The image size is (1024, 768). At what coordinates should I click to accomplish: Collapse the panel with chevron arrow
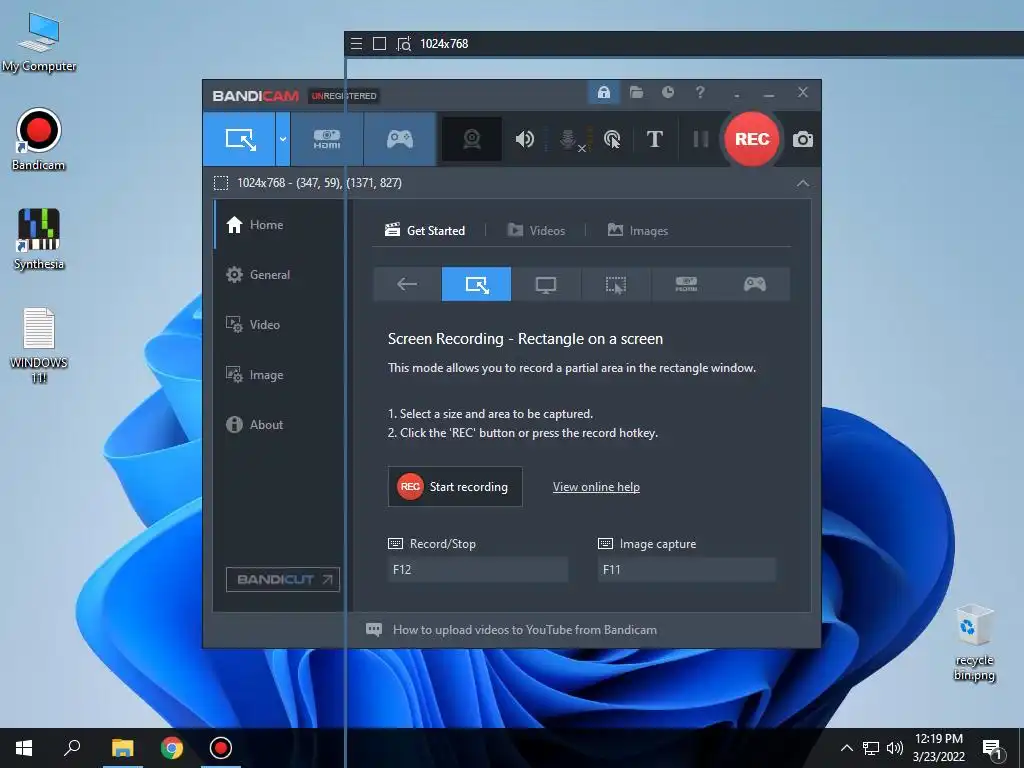803,184
